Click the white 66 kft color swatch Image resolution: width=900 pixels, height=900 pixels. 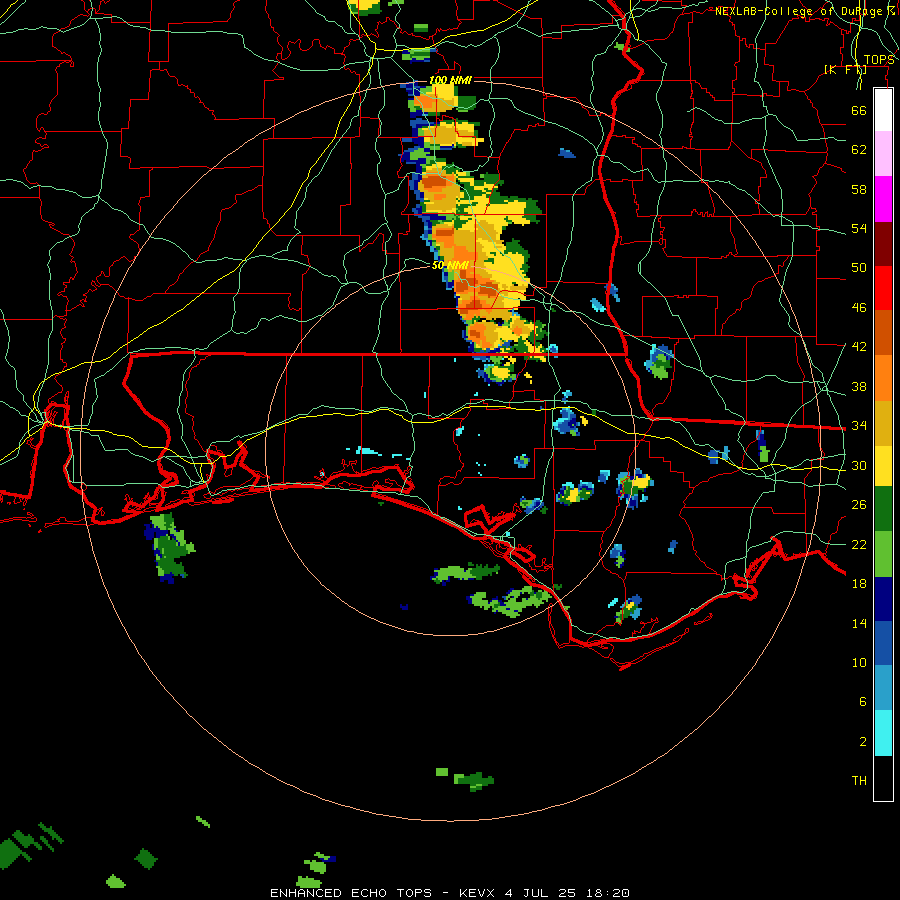[883, 110]
